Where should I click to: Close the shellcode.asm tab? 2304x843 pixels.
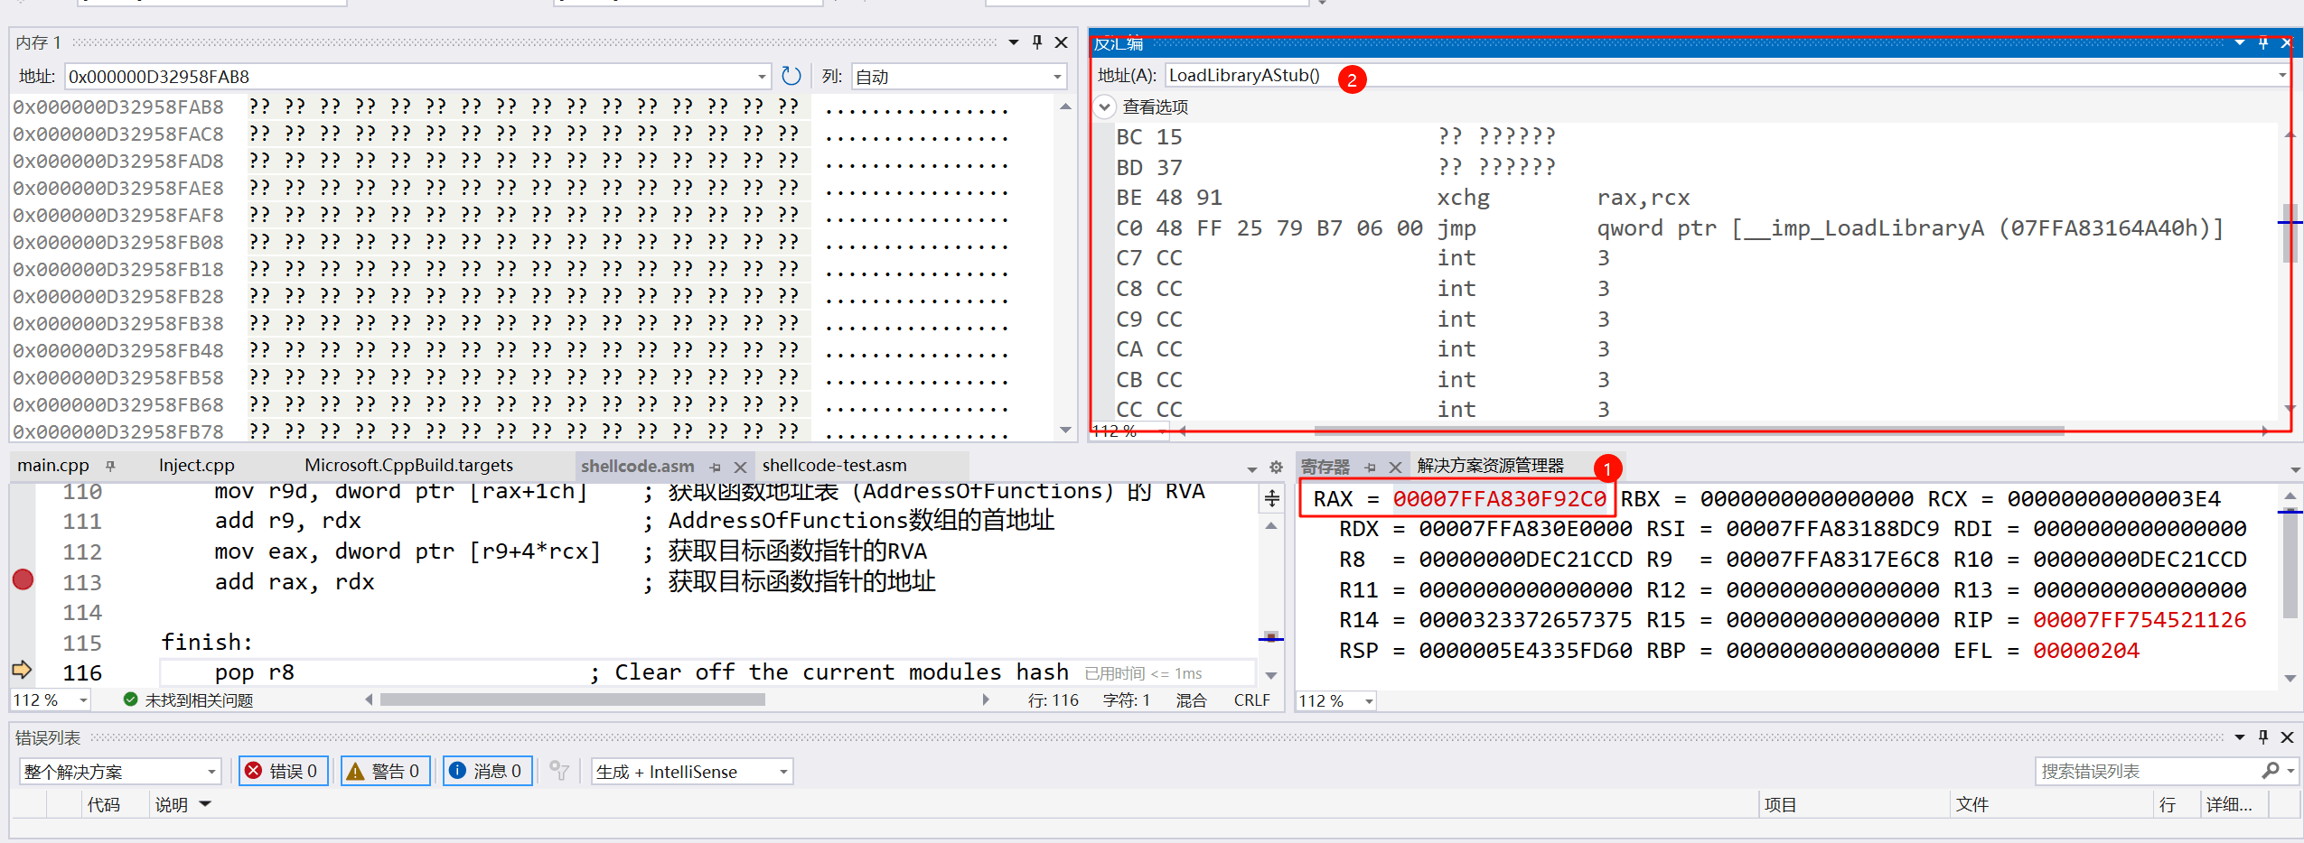click(740, 467)
